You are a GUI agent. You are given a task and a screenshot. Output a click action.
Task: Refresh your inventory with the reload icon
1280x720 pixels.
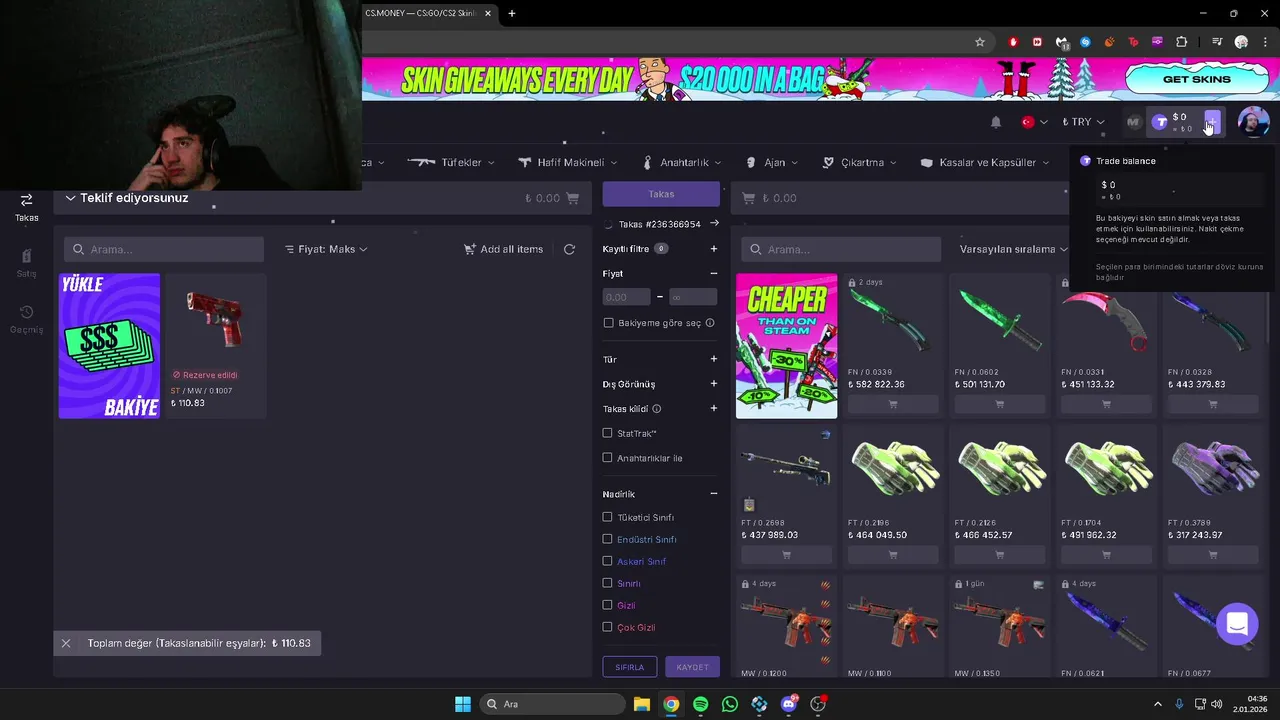pos(569,249)
